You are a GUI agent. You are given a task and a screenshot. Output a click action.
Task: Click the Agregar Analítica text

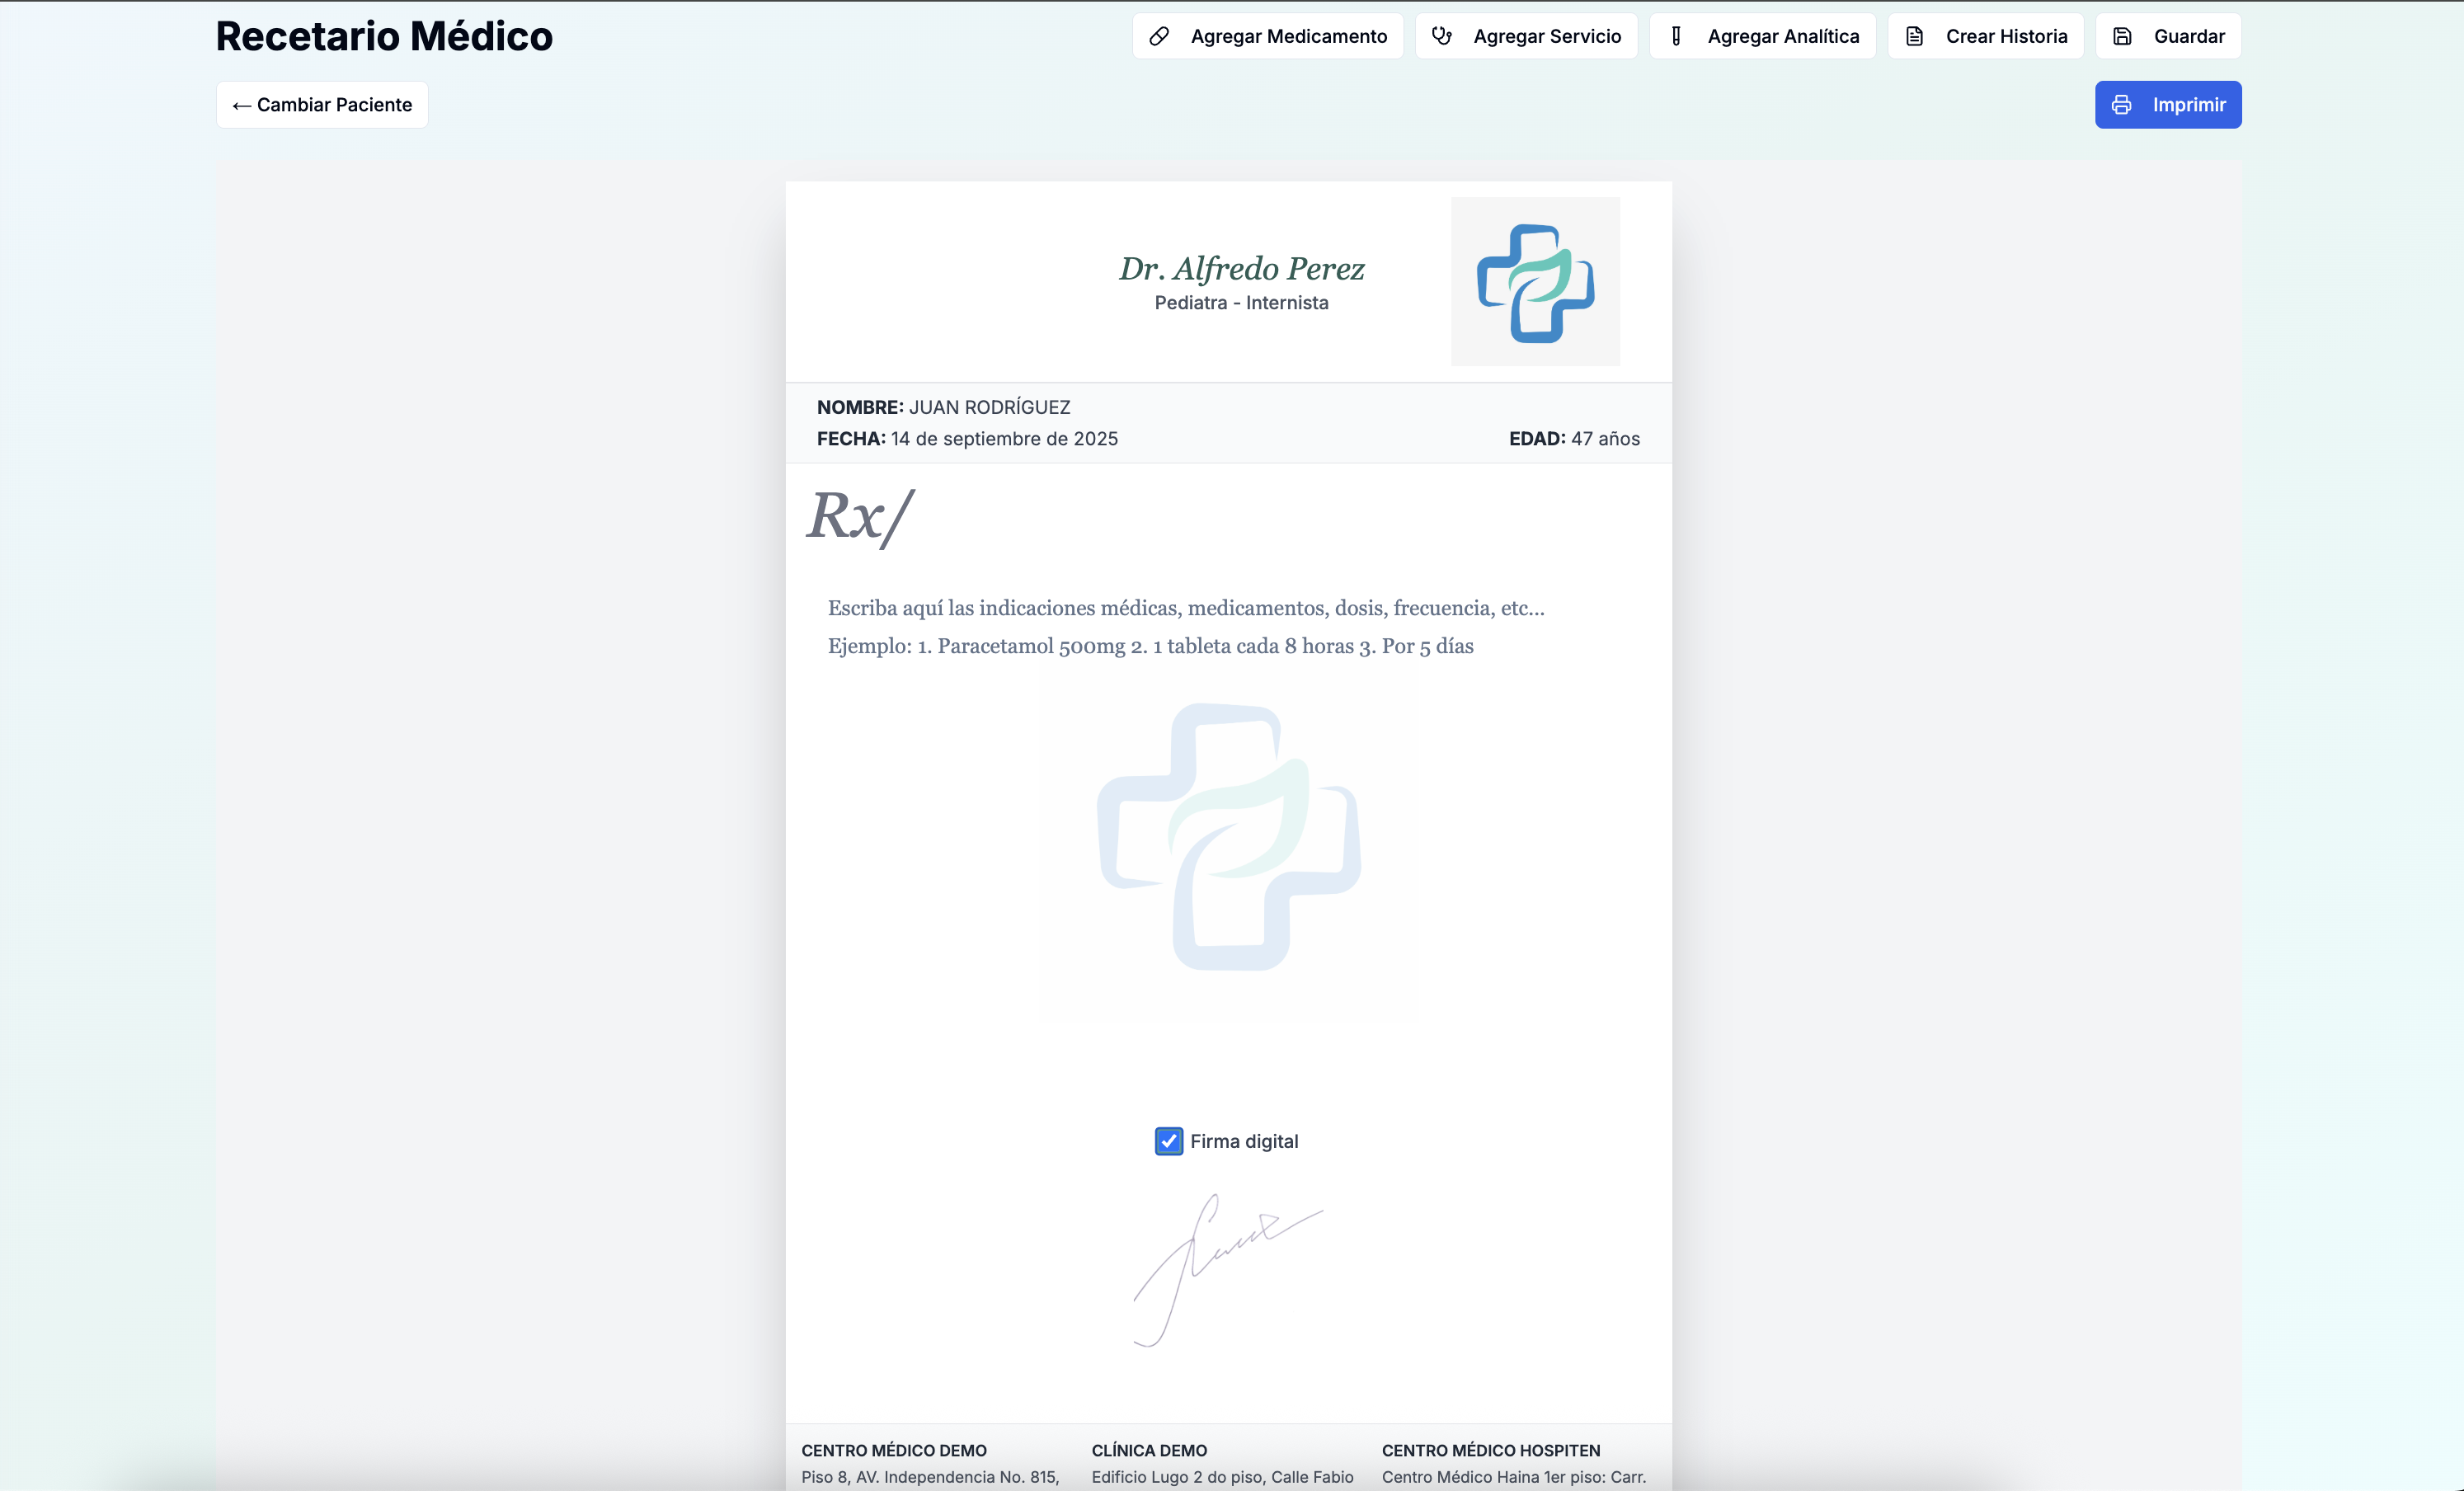(1782, 36)
